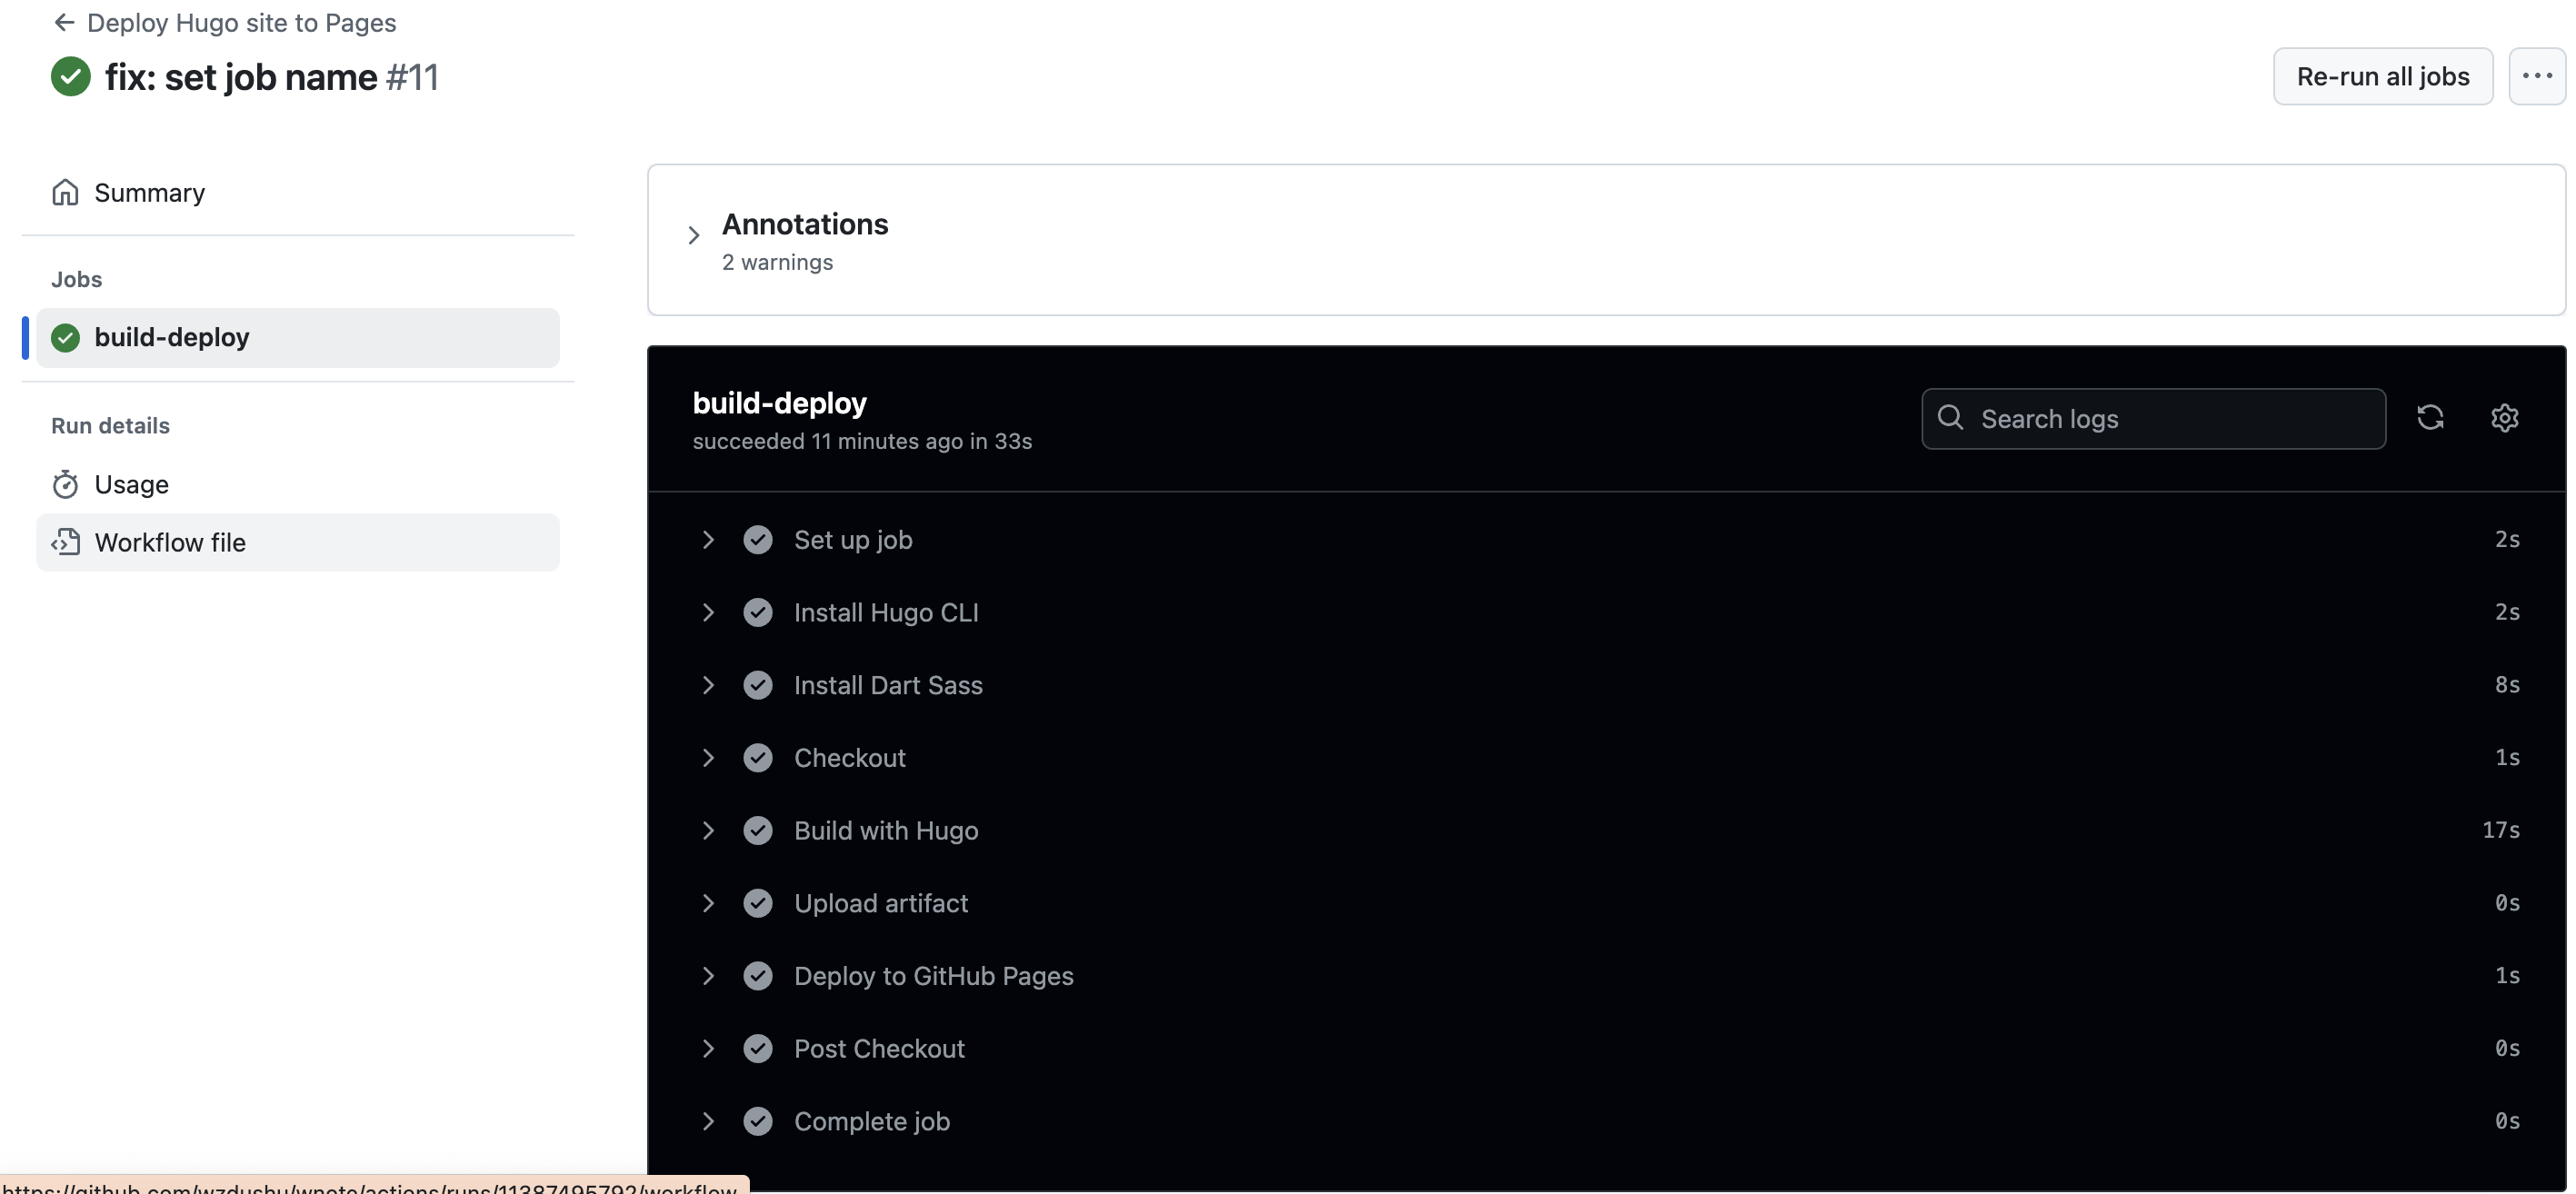This screenshot has width=2576, height=1194.
Task: Click the Search logs input field
Action: [x=2153, y=415]
